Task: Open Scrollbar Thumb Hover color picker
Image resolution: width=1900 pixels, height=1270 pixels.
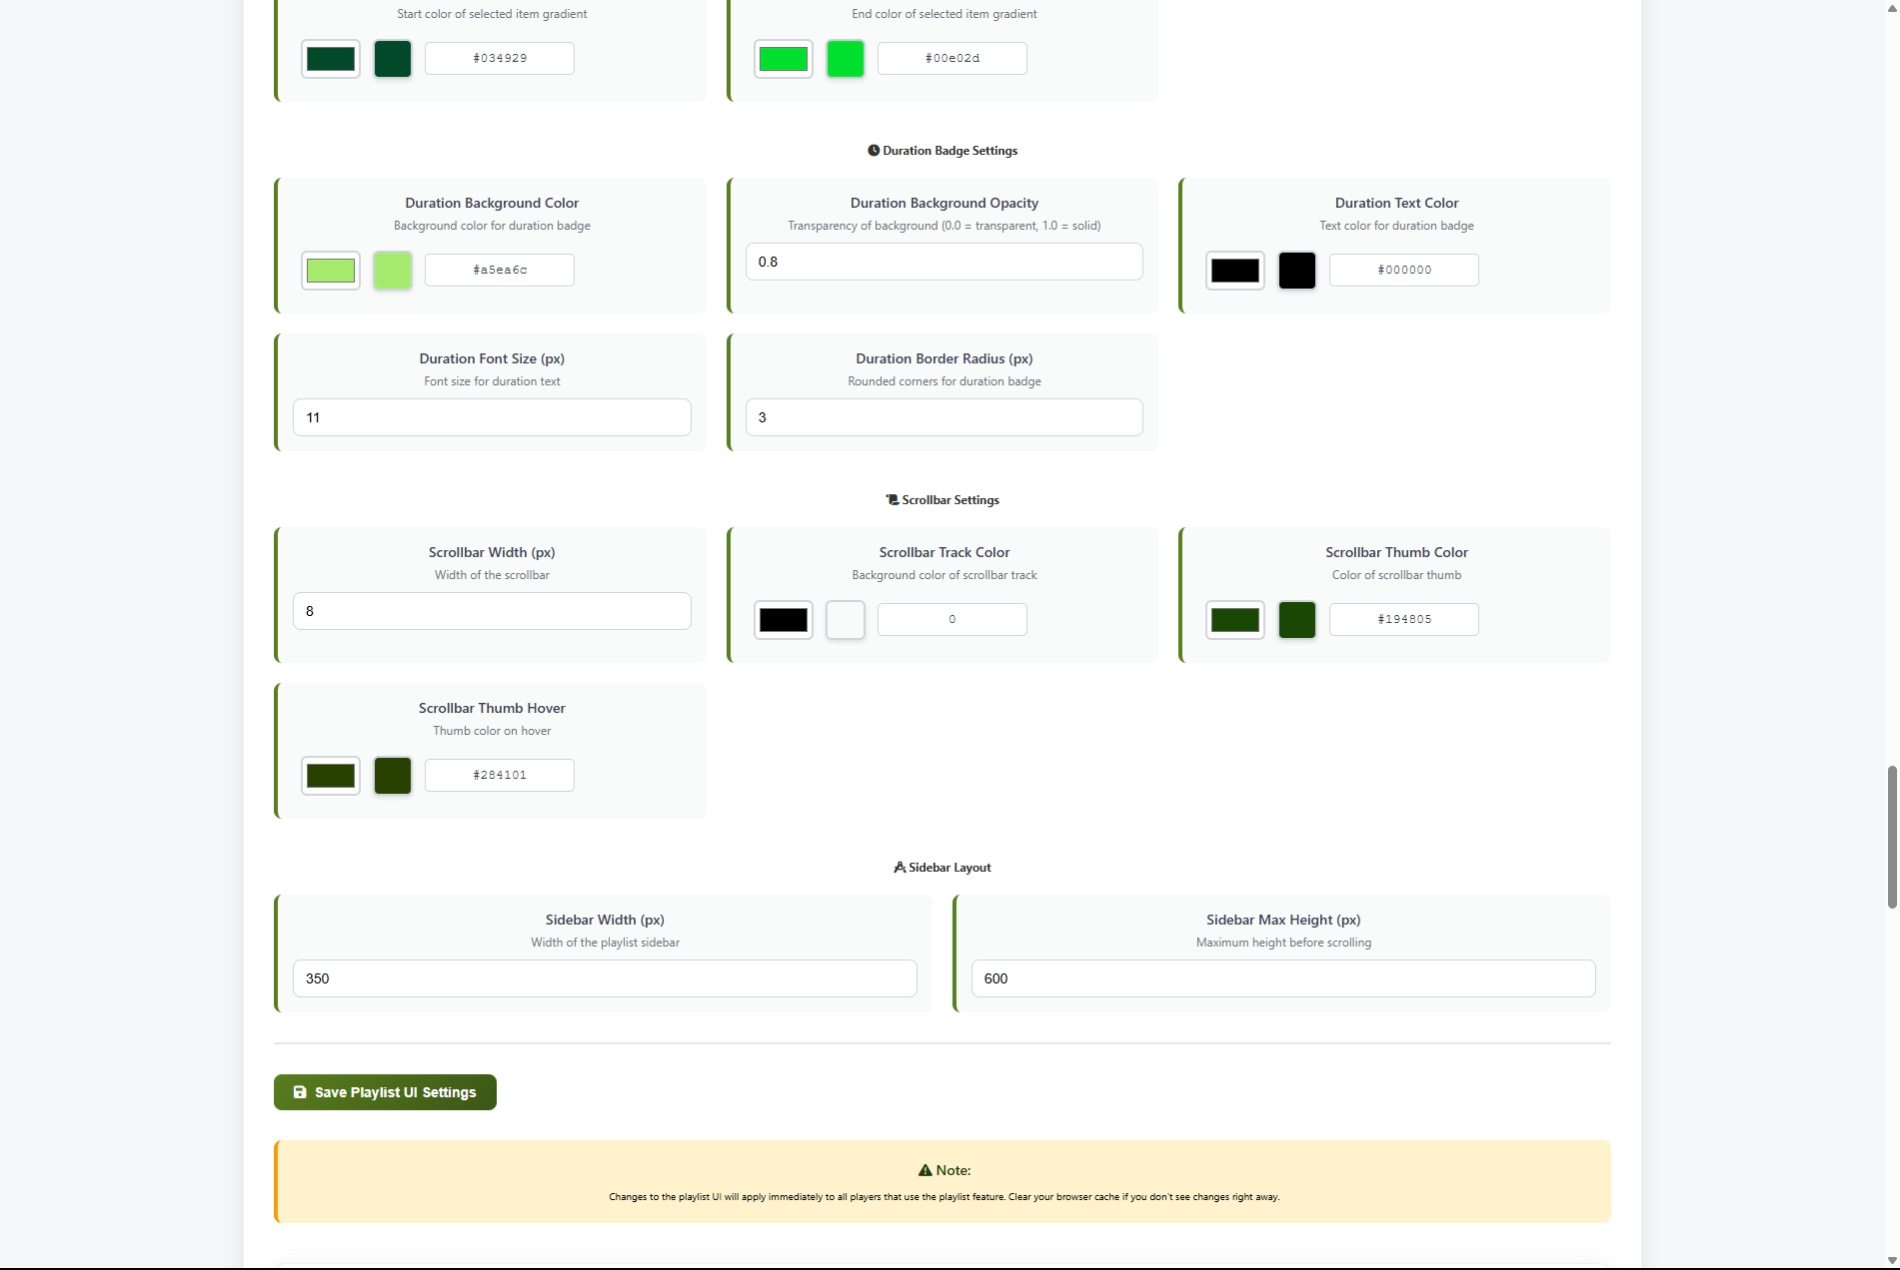Action: [331, 776]
